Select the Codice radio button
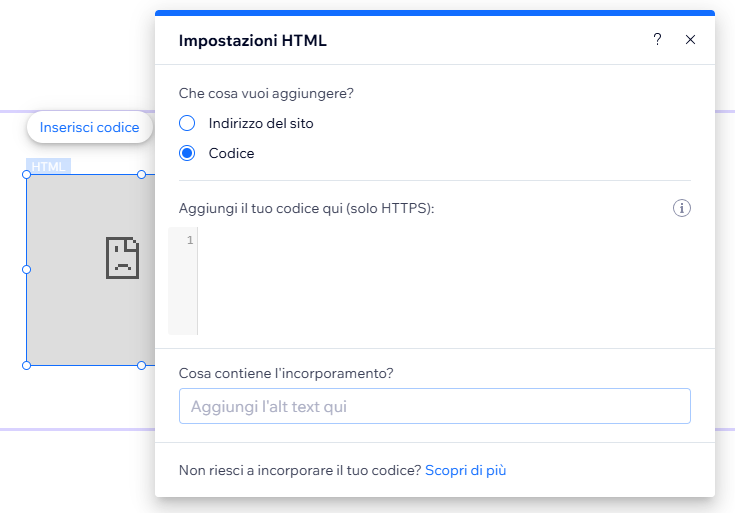Viewport: 735px width, 513px height. pos(187,153)
